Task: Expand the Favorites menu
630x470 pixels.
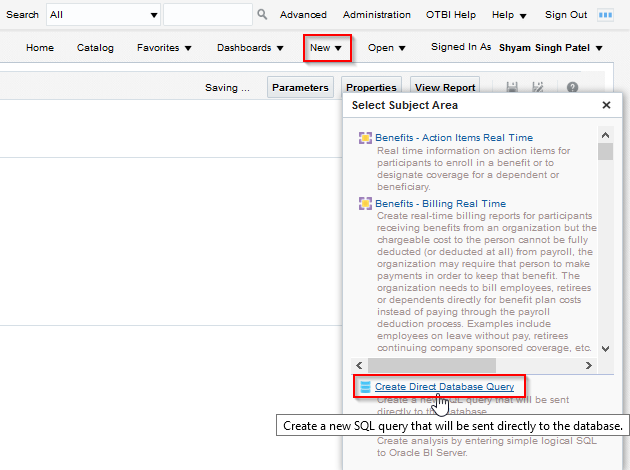Action: tap(164, 48)
